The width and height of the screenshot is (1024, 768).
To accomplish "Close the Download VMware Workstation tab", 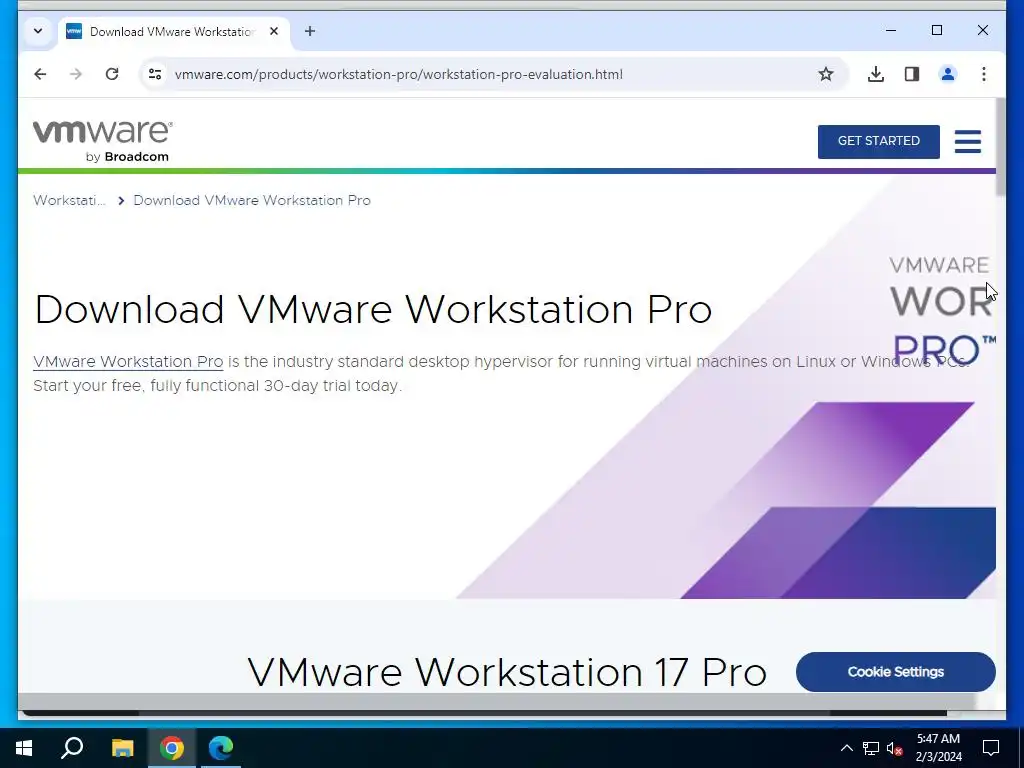I will pyautogui.click(x=274, y=31).
